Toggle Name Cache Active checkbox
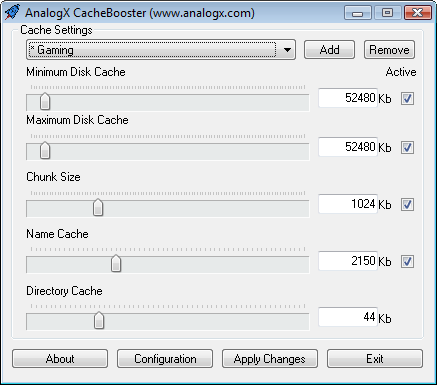Image resolution: width=437 pixels, height=385 pixels. click(407, 262)
